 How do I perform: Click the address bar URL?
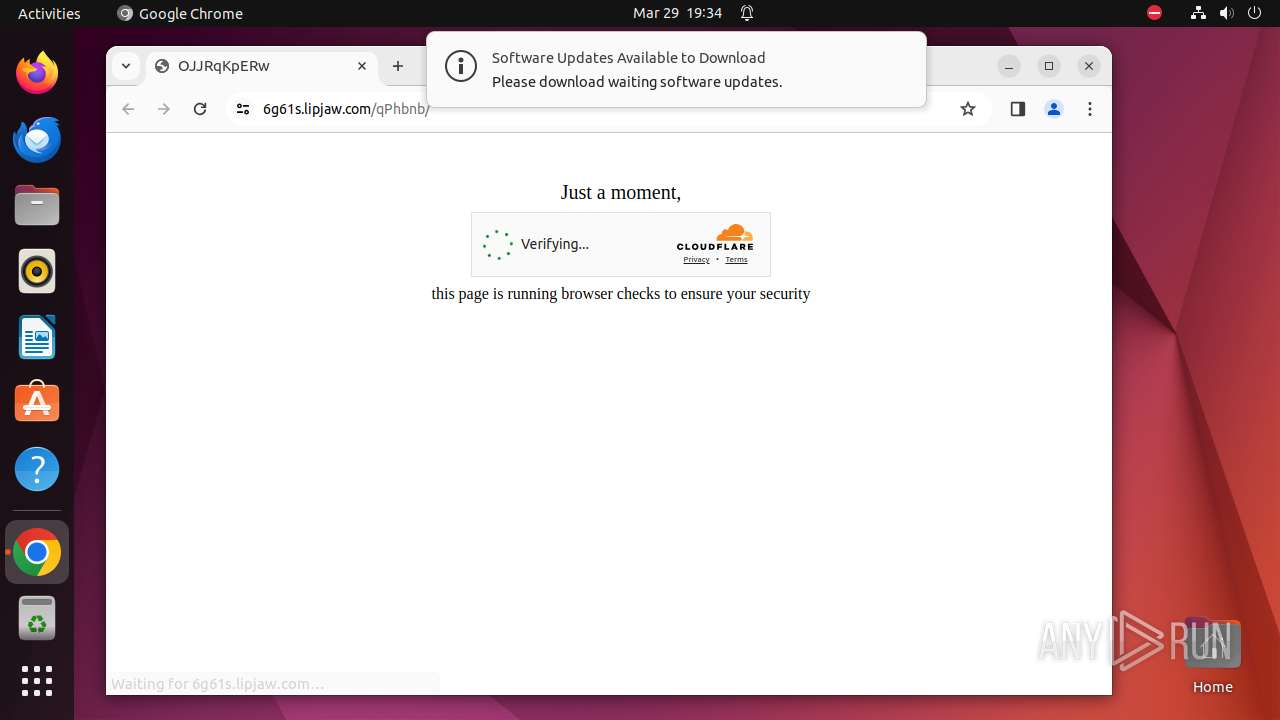(346, 109)
